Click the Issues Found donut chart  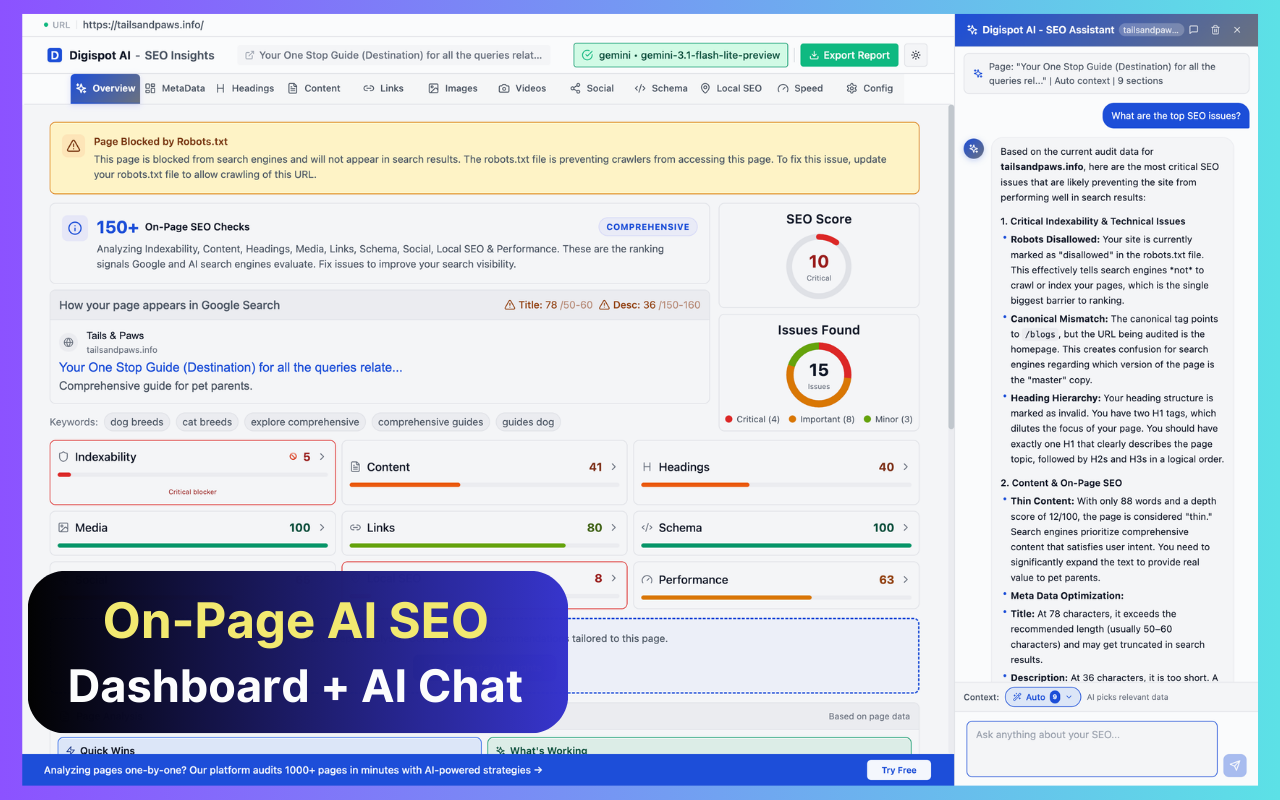coord(819,375)
